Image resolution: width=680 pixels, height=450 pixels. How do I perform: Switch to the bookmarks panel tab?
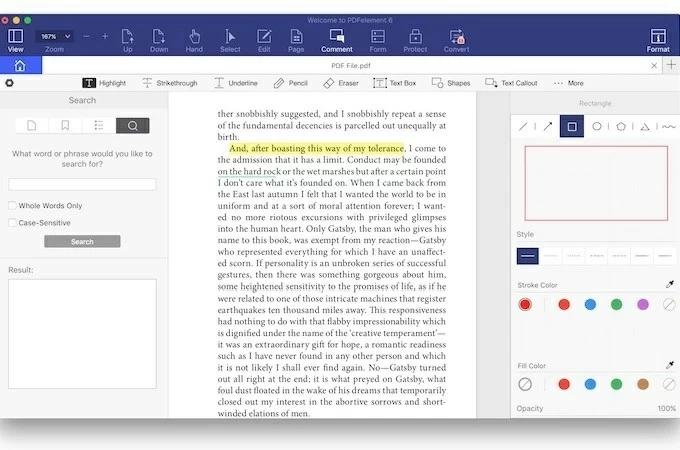pyautogui.click(x=65, y=125)
